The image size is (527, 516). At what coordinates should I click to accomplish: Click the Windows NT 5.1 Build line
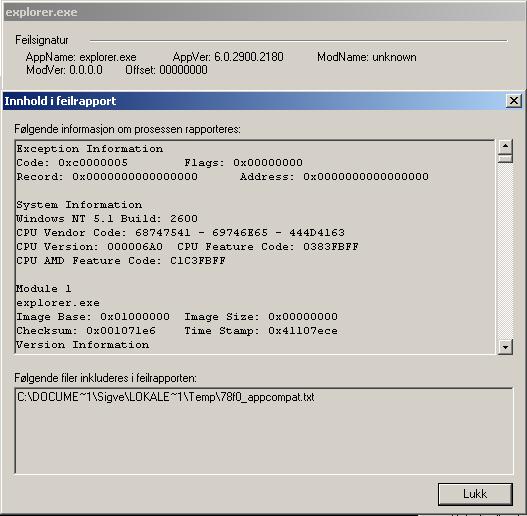pyautogui.click(x=107, y=219)
